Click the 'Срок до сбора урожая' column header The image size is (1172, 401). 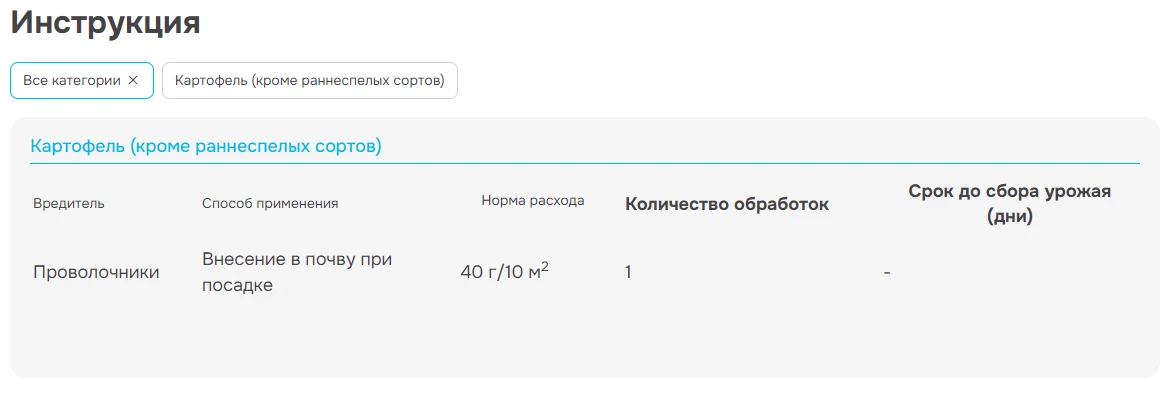[1009, 192]
